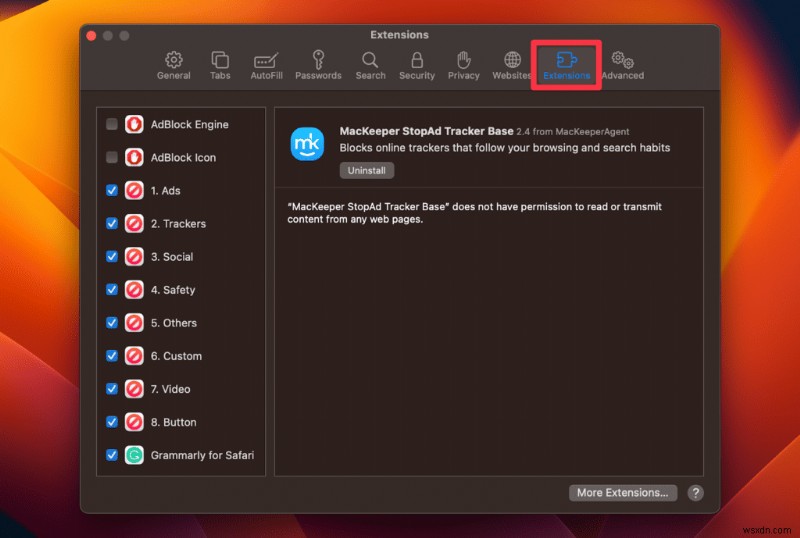Image resolution: width=800 pixels, height=538 pixels.
Task: Toggle the 8. Button extension checkbox
Action: pyautogui.click(x=112, y=422)
